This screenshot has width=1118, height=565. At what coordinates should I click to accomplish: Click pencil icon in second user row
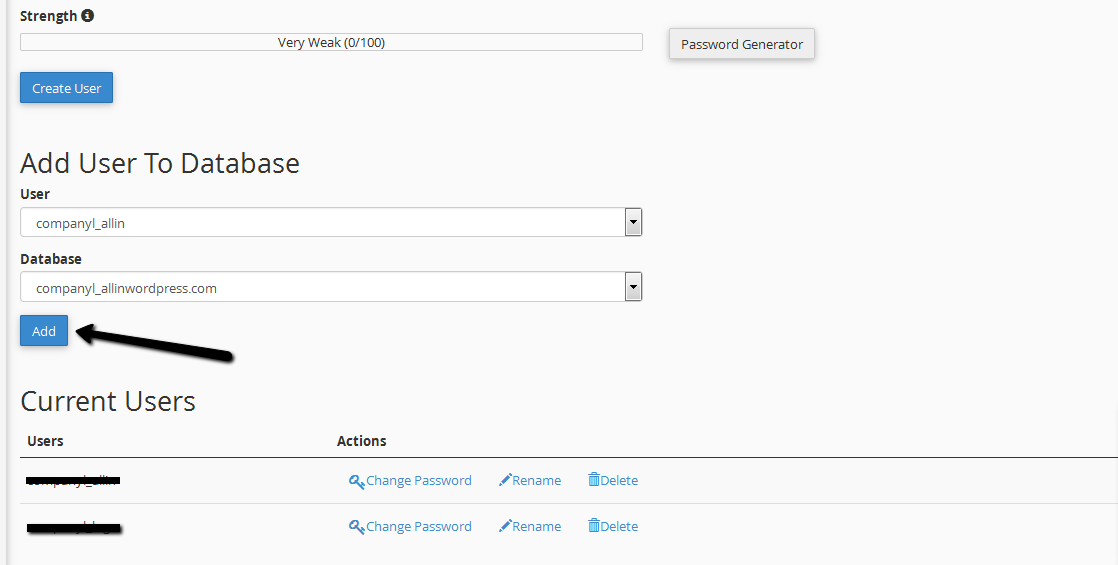click(x=505, y=526)
